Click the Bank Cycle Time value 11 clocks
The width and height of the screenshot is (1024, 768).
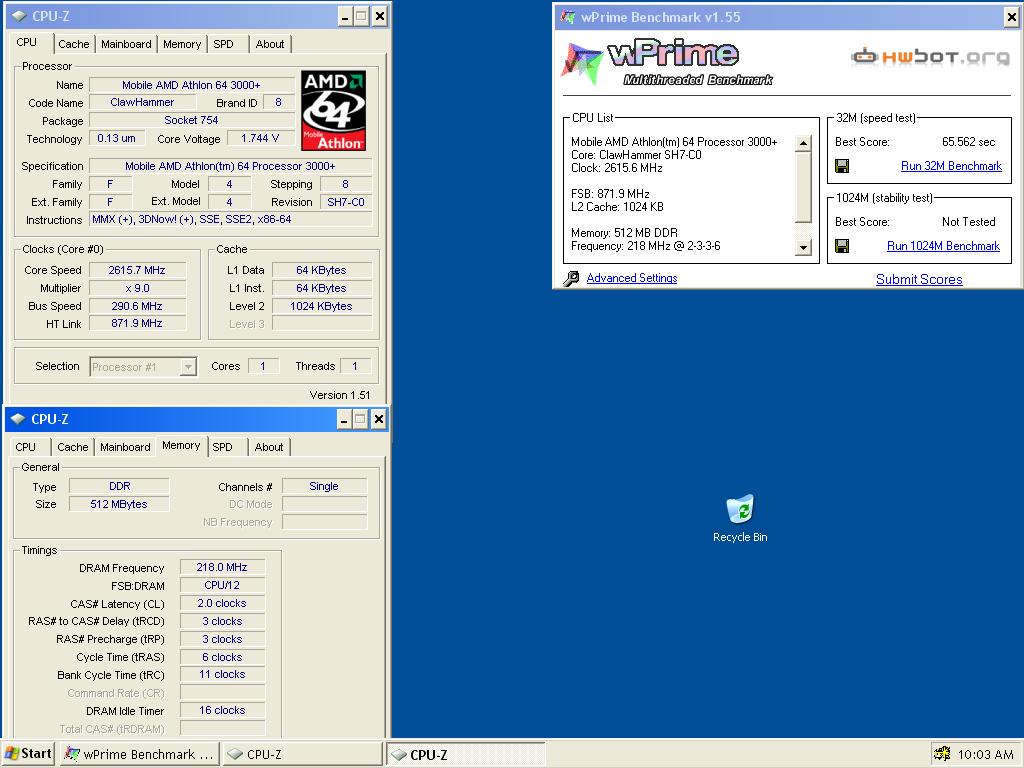pyautogui.click(x=222, y=675)
